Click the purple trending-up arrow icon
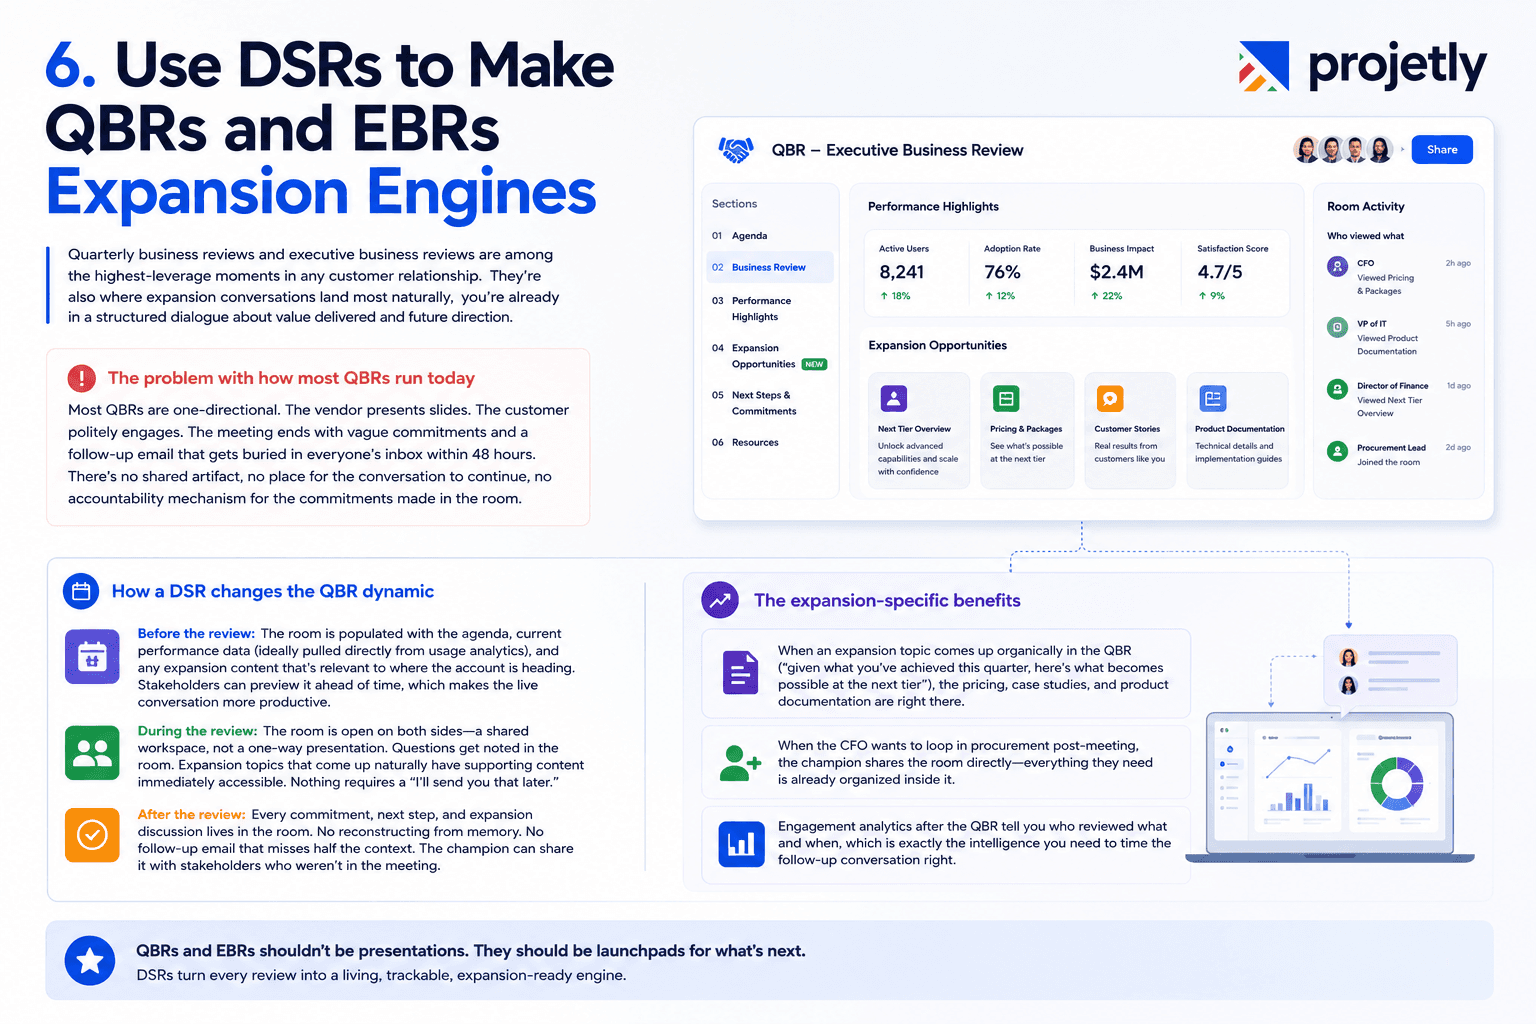 point(720,600)
